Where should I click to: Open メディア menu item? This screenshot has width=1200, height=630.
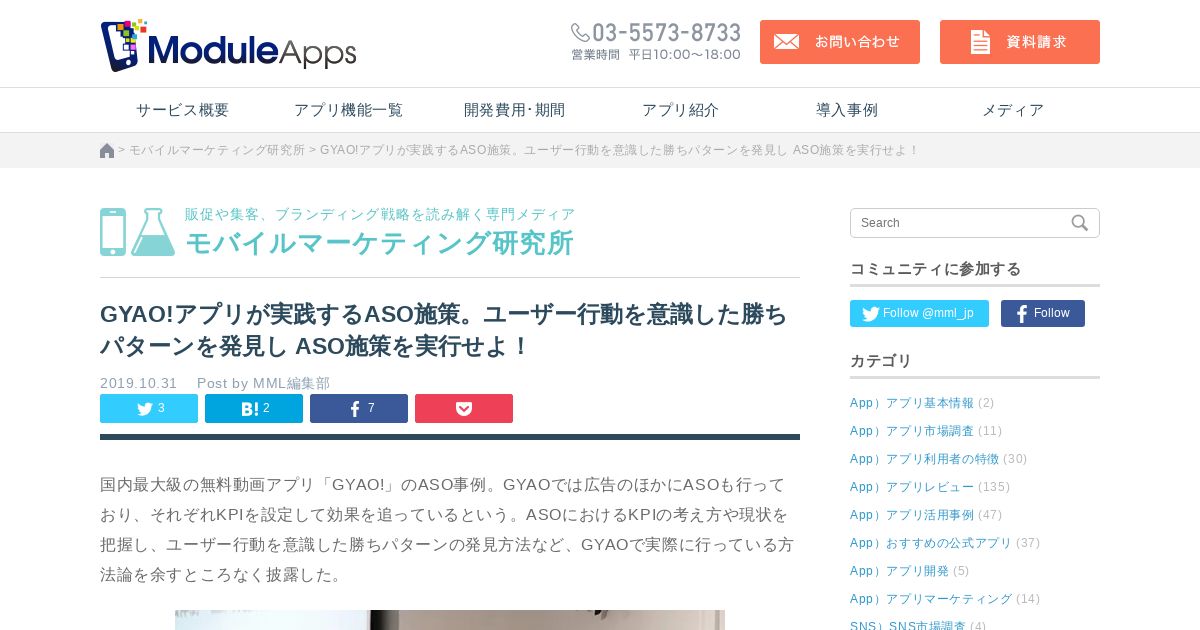(x=1013, y=110)
